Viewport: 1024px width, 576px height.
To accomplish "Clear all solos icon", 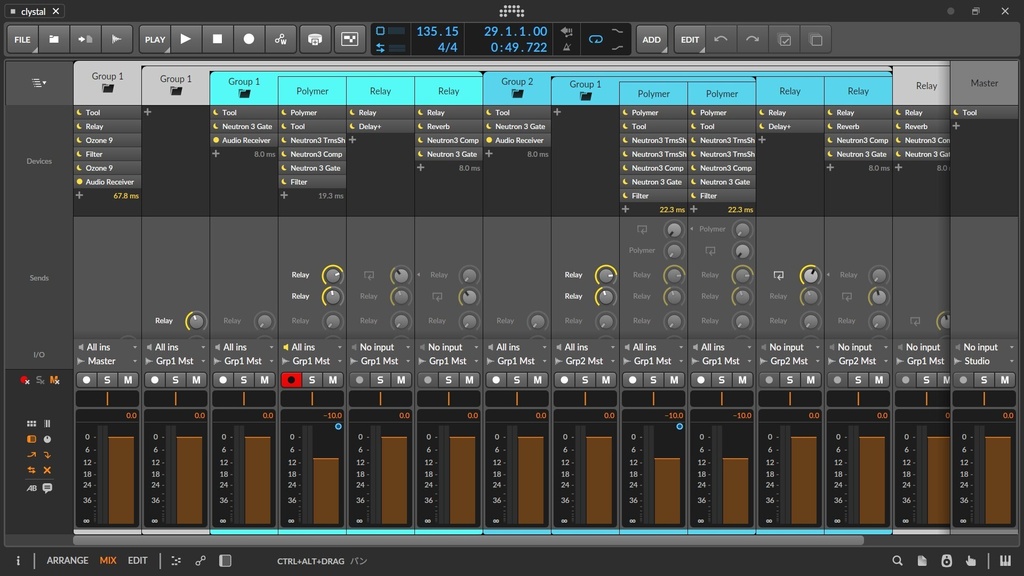I will pyautogui.click(x=40, y=380).
